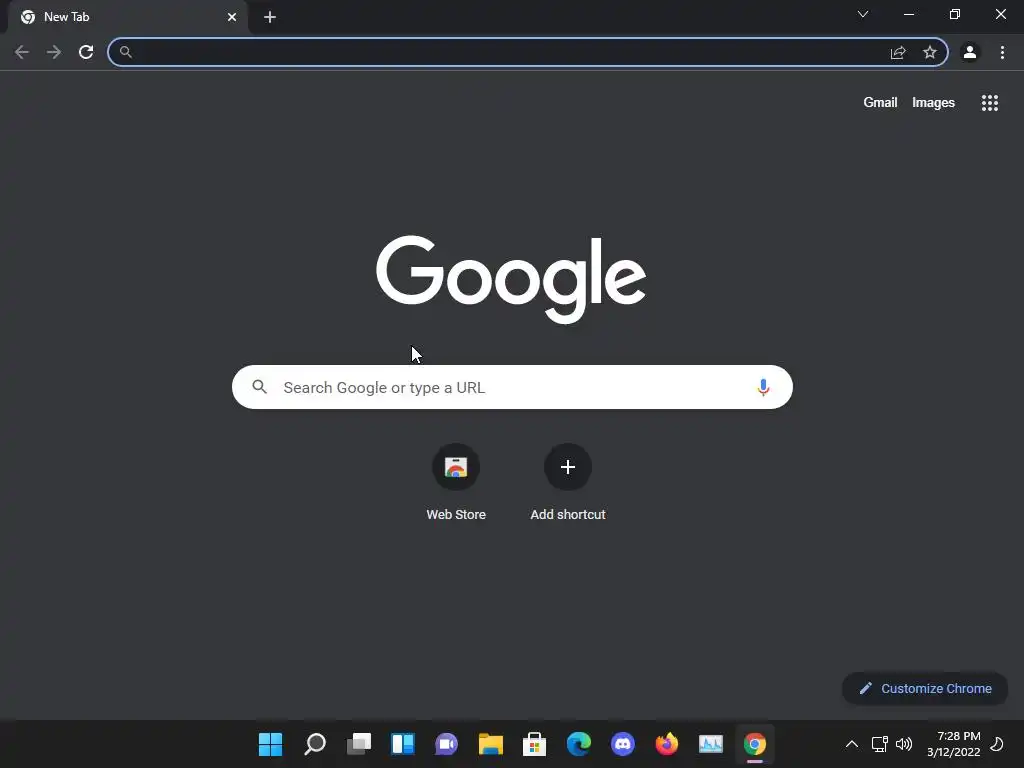
Task: Open the clock showing 7:28 PM
Action: (953, 744)
